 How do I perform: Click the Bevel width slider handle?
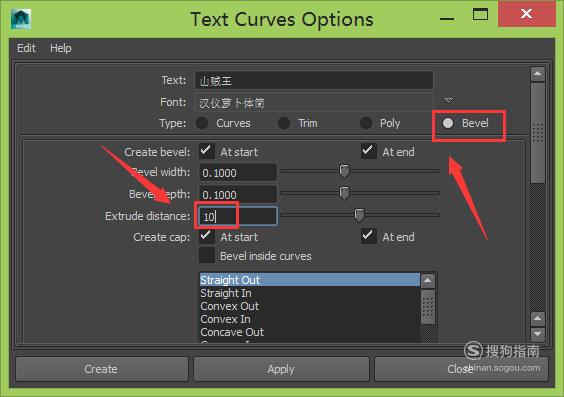click(344, 171)
